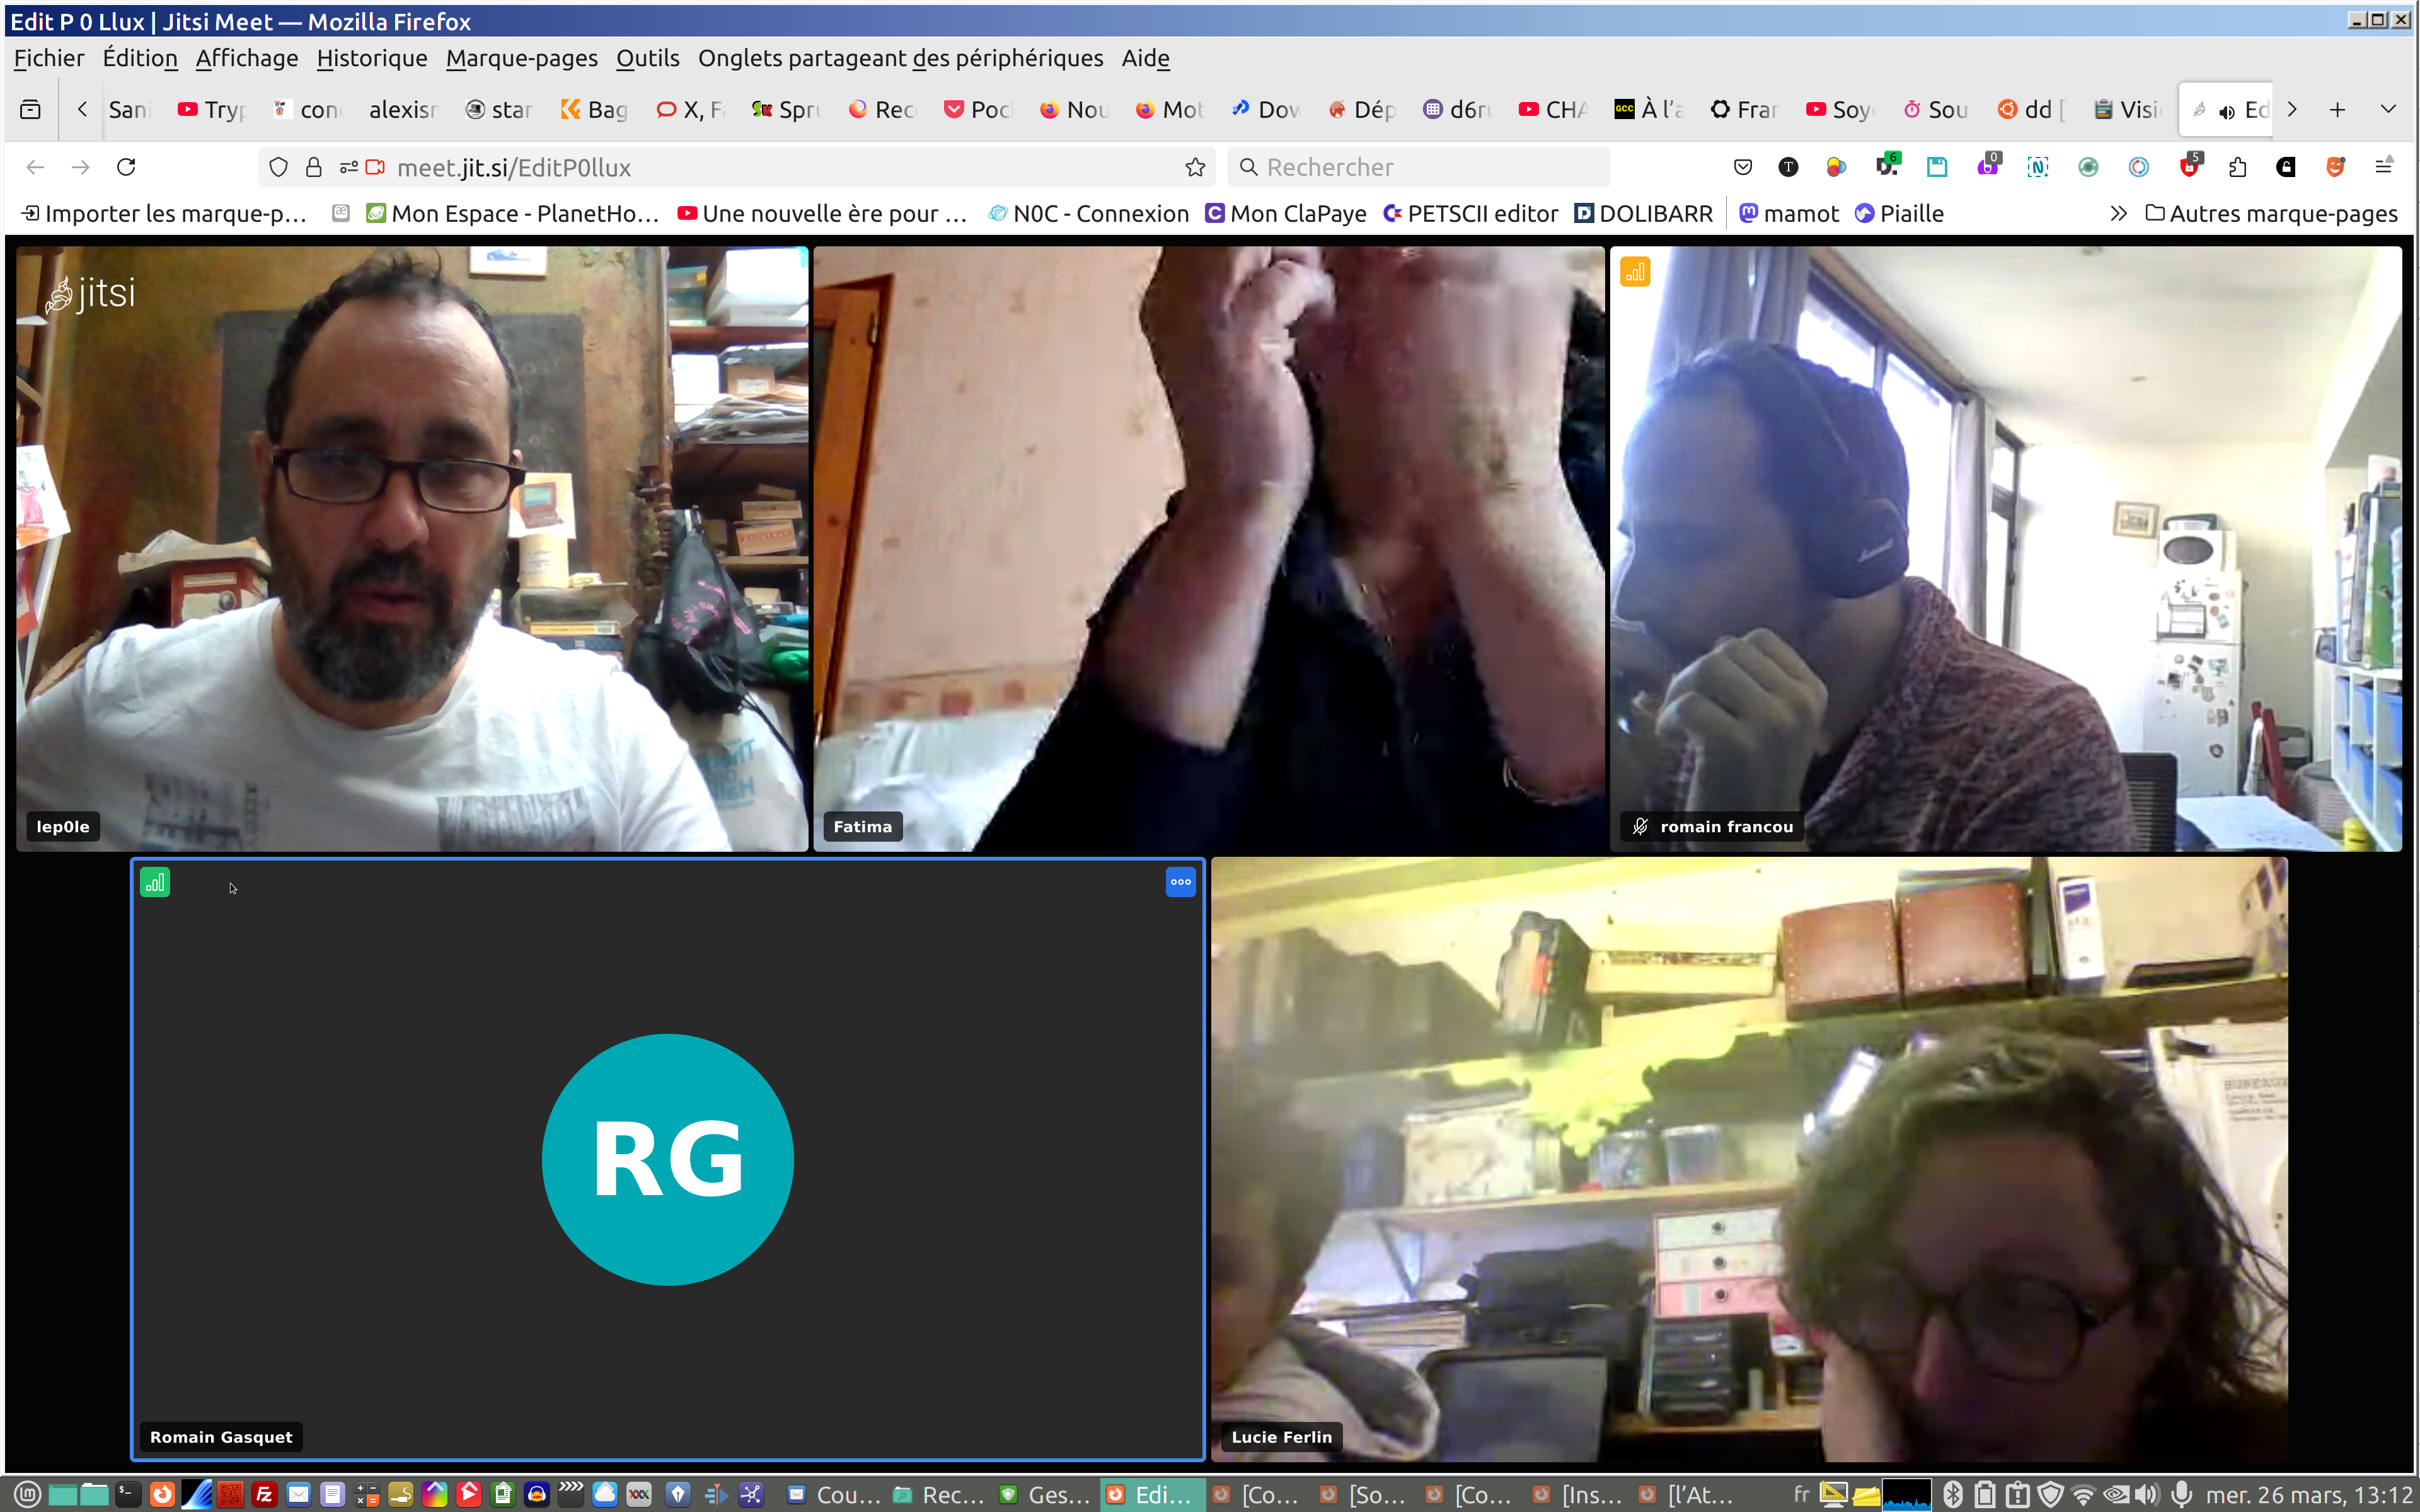2420x1512 pixels.
Task: Click the camera sharing indicator in address bar
Action: coord(375,167)
